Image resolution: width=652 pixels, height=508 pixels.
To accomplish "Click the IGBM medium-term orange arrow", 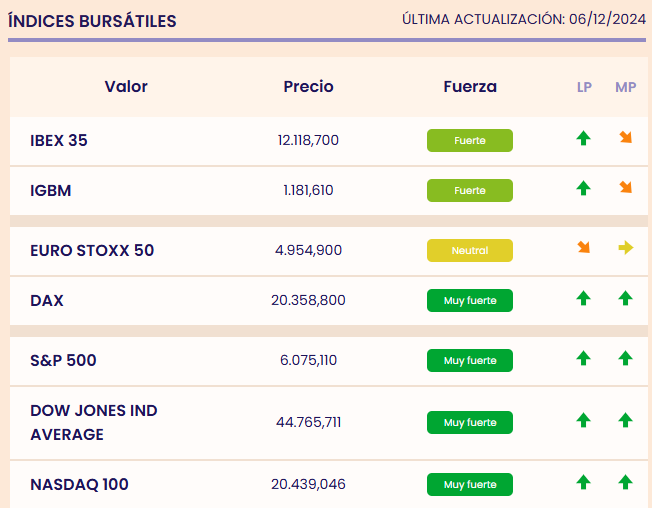I will tap(626, 187).
